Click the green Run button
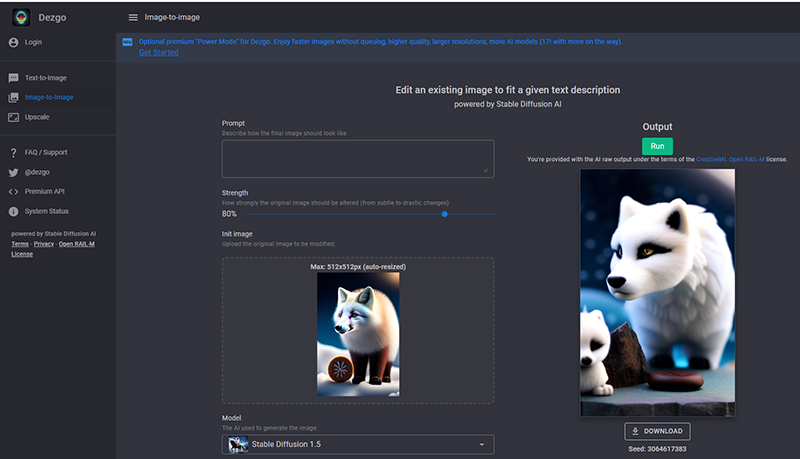 point(657,146)
